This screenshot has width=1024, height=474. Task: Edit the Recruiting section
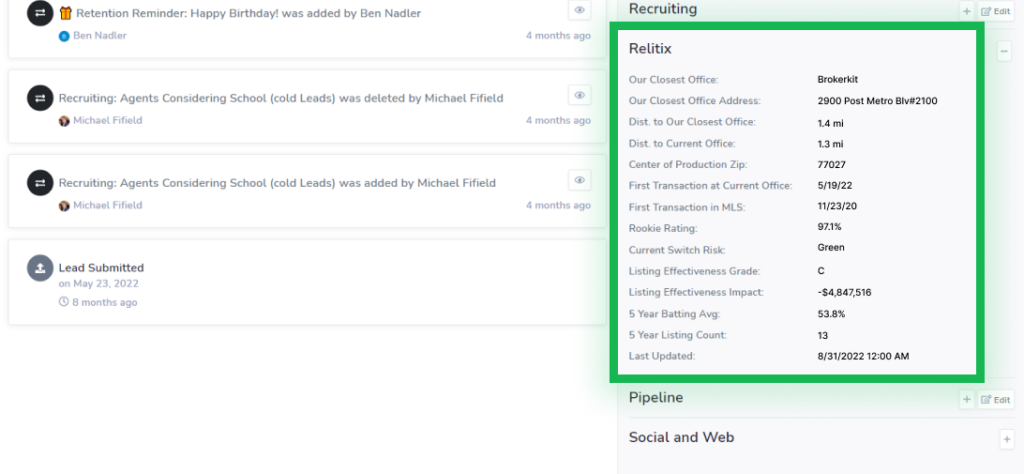click(996, 11)
